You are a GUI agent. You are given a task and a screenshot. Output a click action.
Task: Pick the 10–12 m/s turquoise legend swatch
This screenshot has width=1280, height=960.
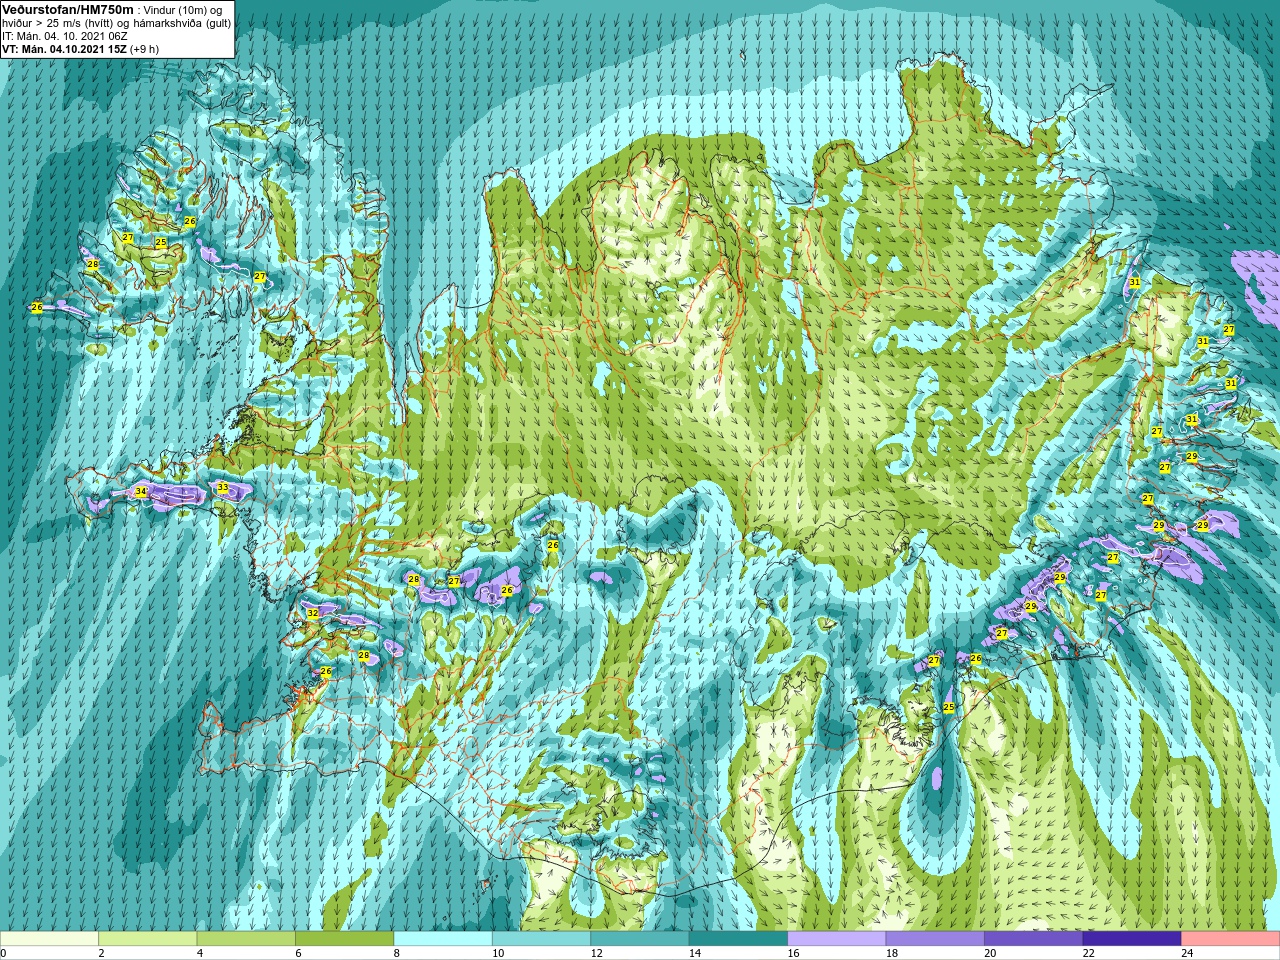pyautogui.click(x=541, y=939)
